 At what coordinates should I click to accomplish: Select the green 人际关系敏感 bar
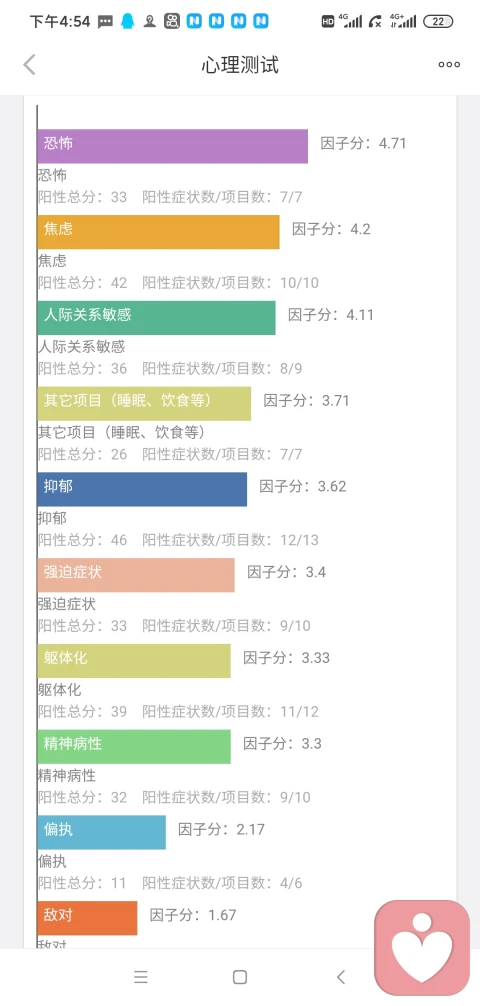[x=157, y=318]
